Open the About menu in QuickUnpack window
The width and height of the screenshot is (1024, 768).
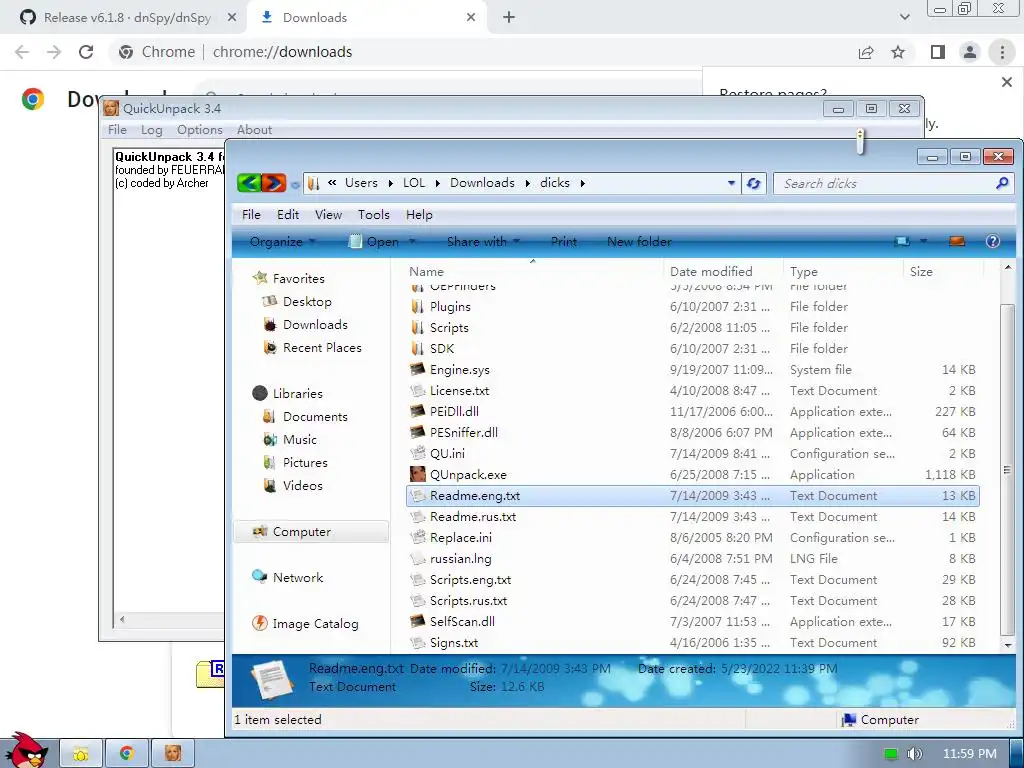click(254, 129)
